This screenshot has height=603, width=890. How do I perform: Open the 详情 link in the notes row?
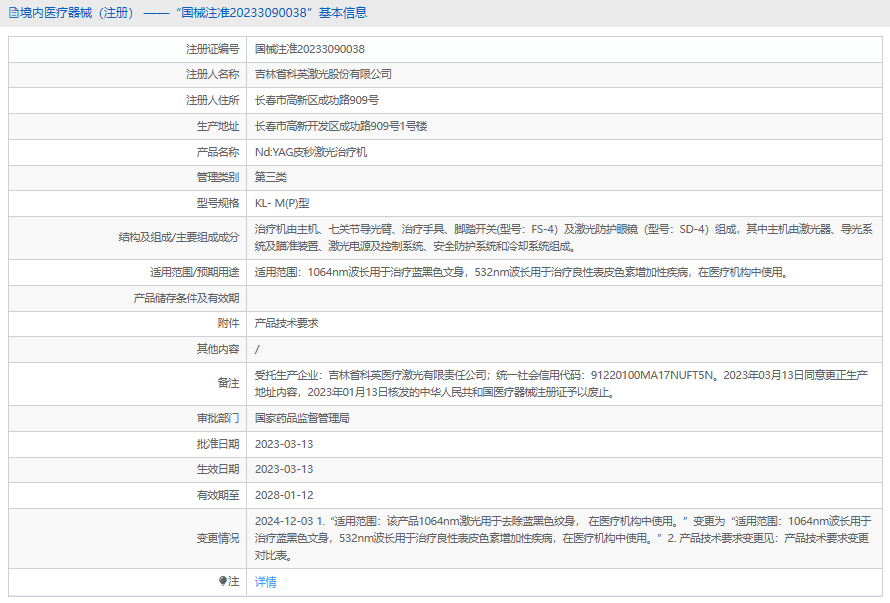265,581
